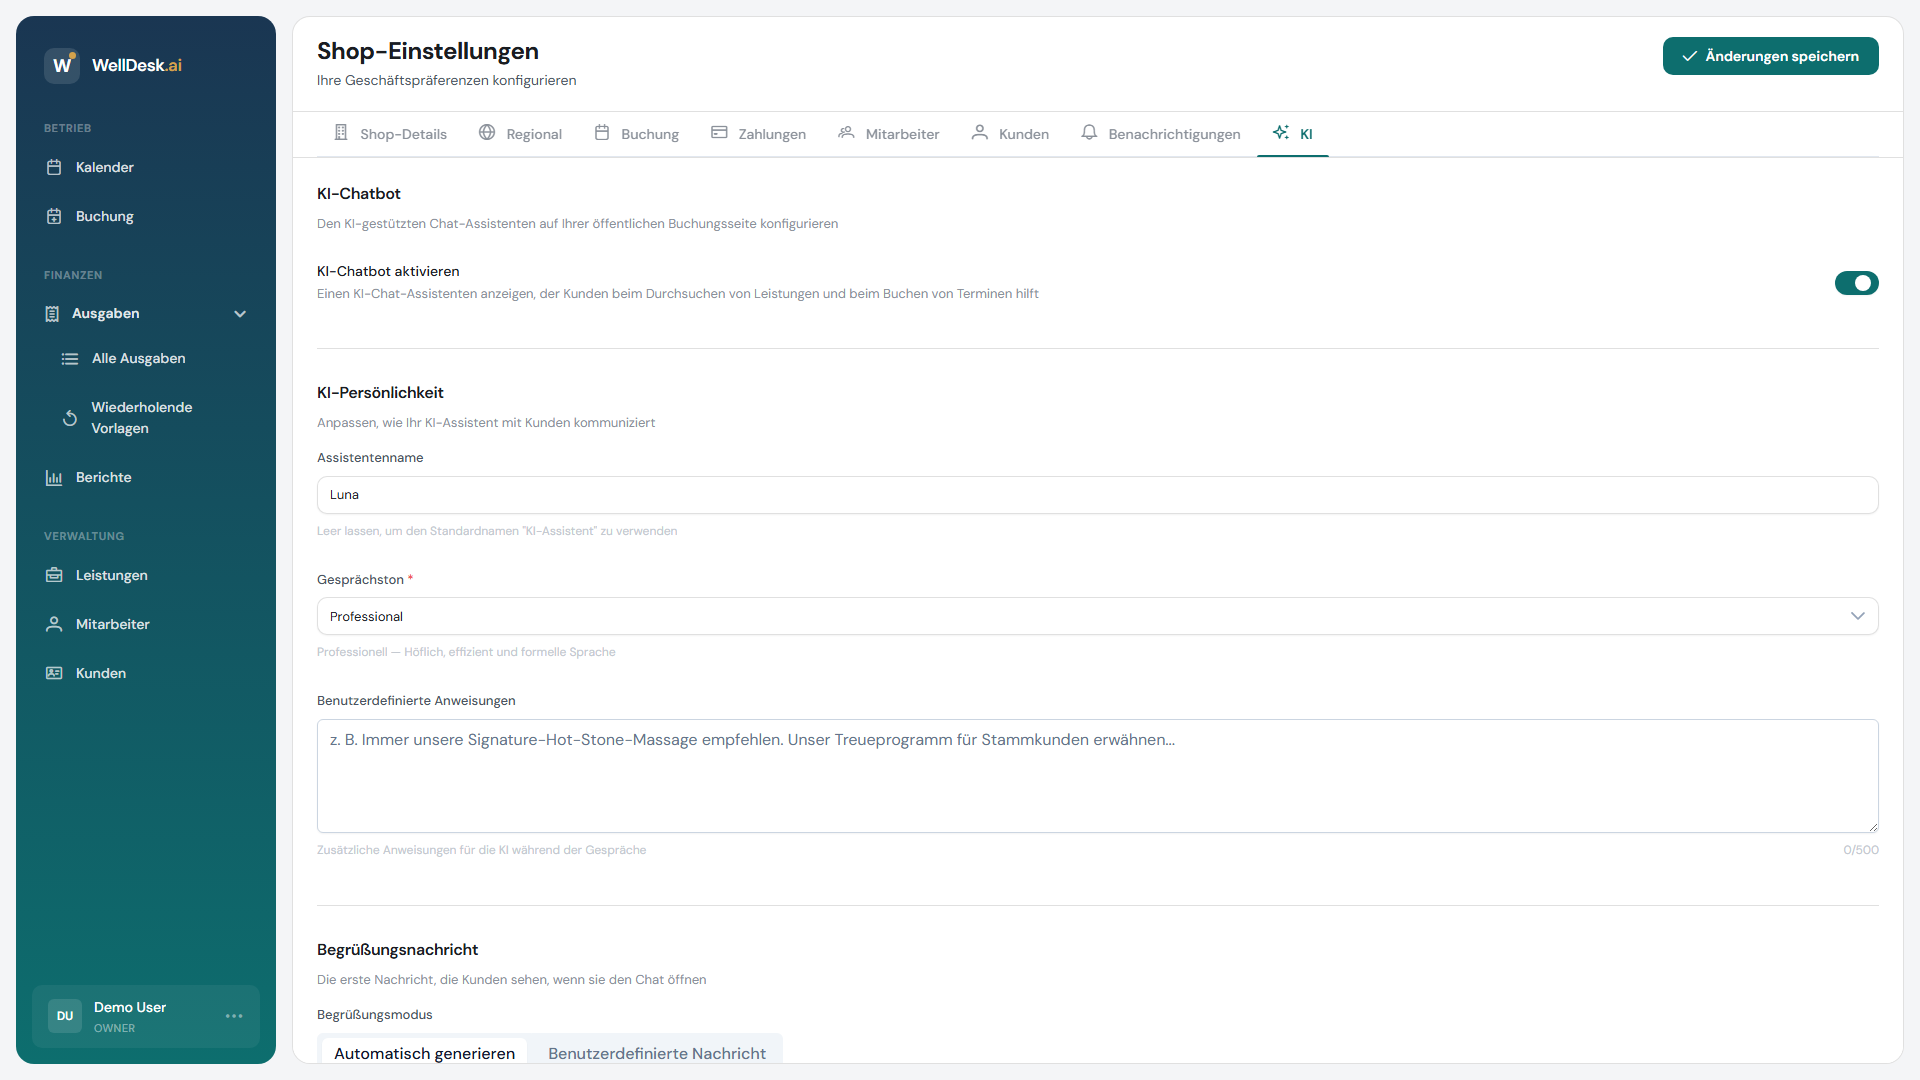1920x1080 pixels.
Task: Click the clock icon for Wiederholende Vorlagen
Action: pyautogui.click(x=70, y=417)
